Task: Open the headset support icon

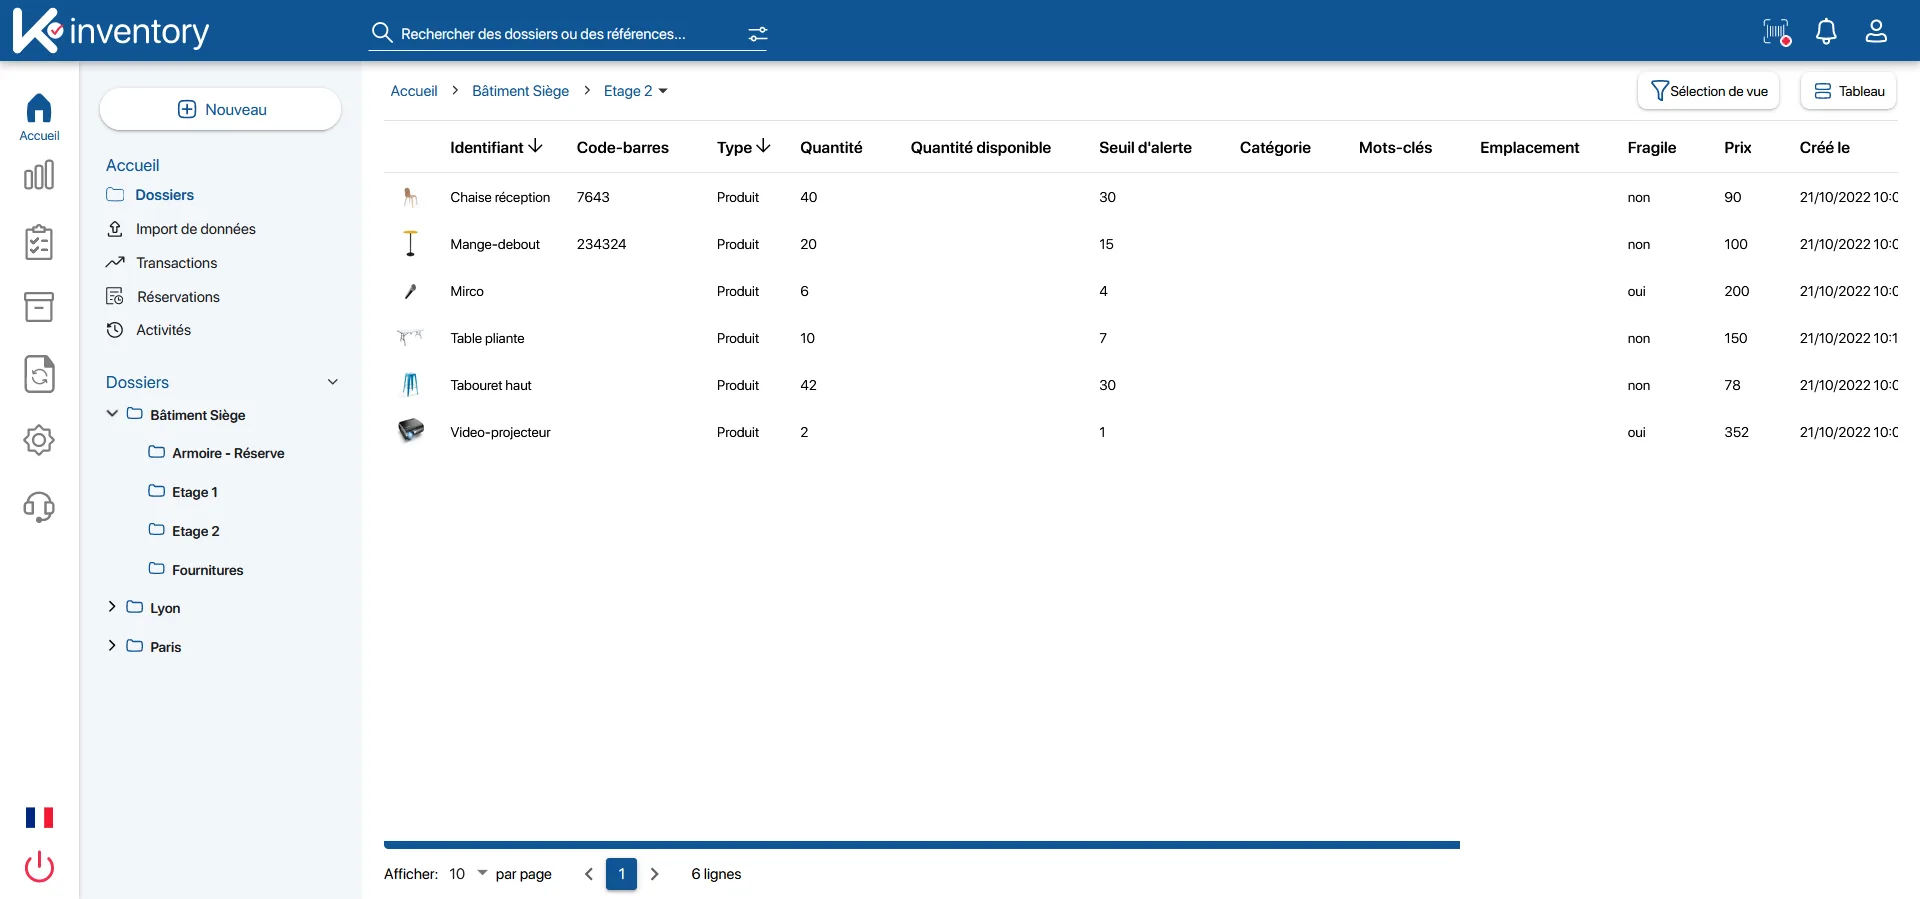Action: [39, 507]
